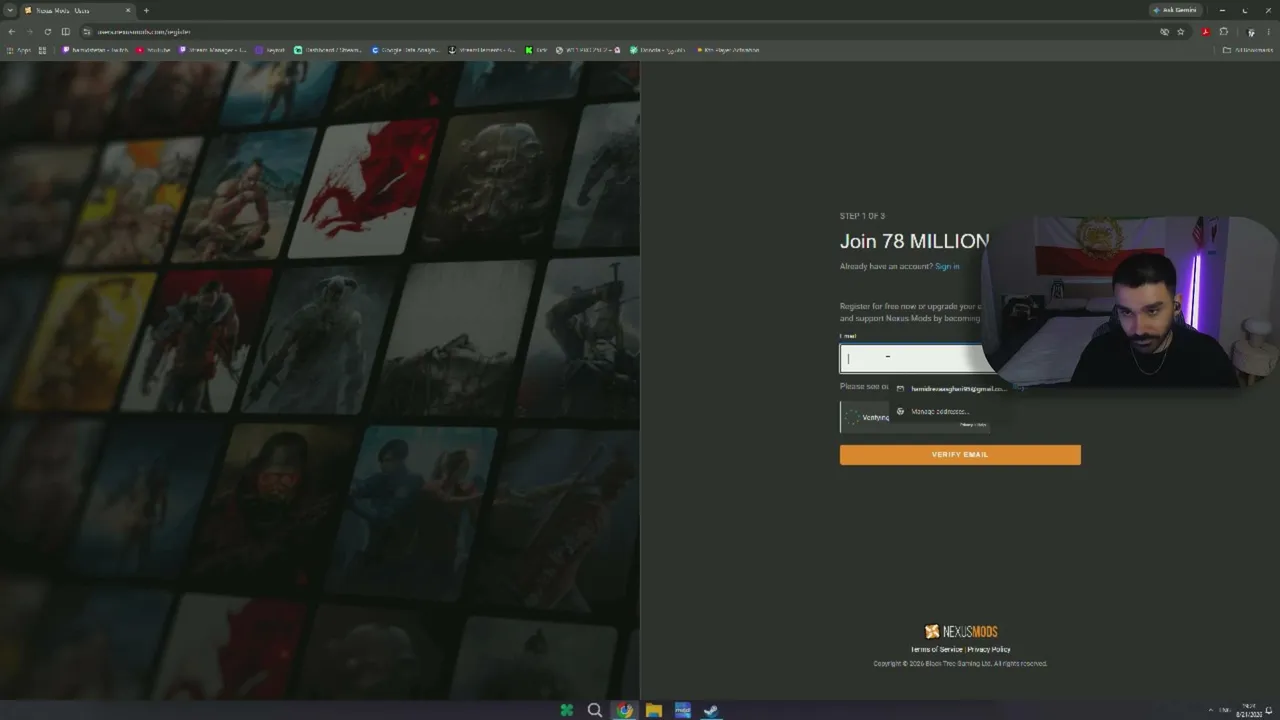This screenshot has width=1280, height=720.
Task: Open the blue app icon in the taskbar
Action: pyautogui.click(x=682, y=711)
